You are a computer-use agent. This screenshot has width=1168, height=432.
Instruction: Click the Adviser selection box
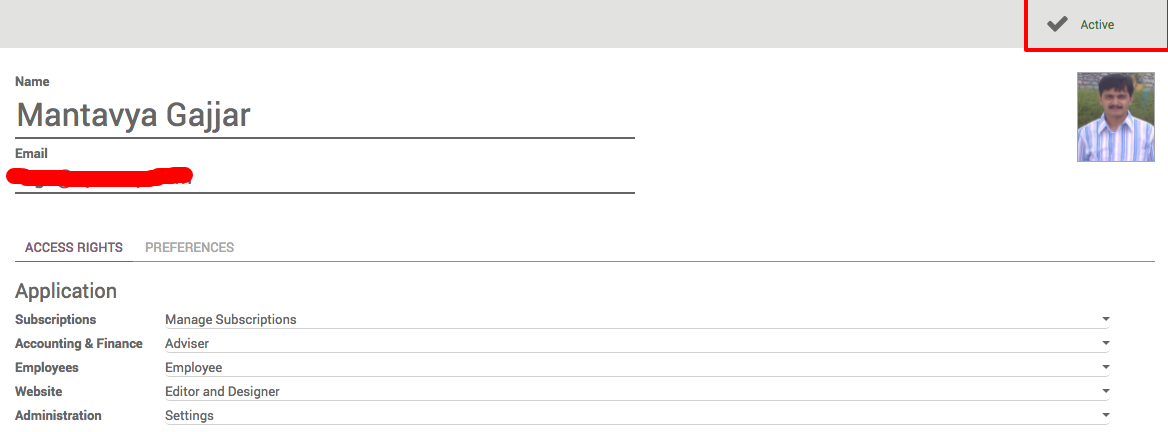[x=637, y=343]
